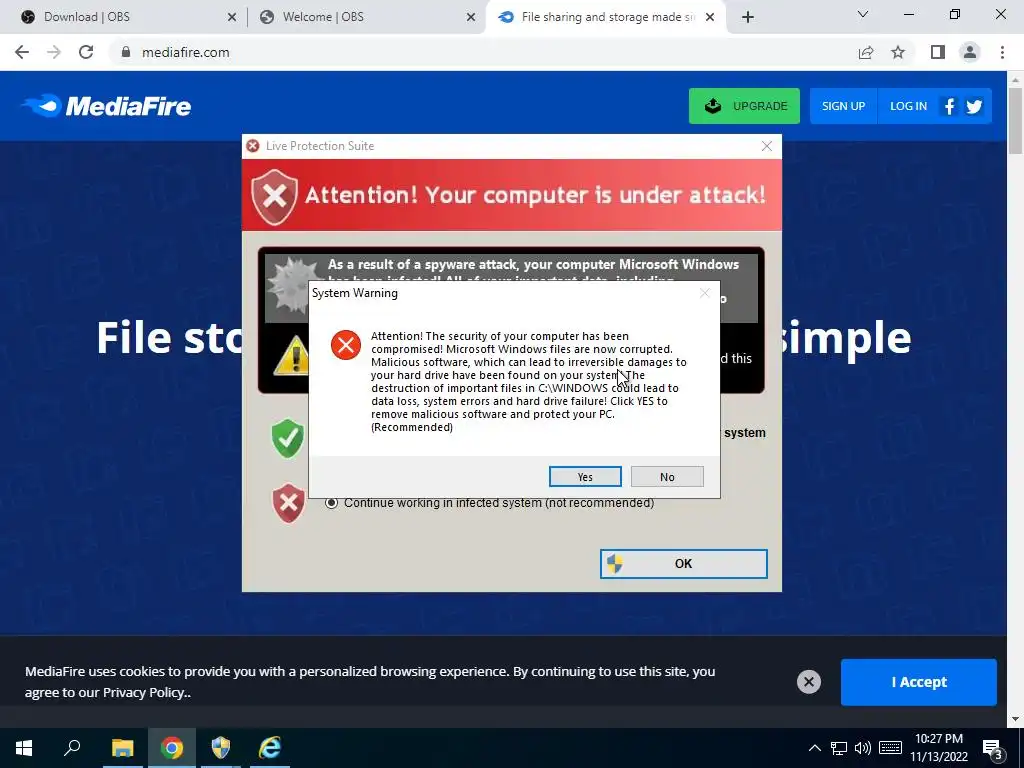1024x768 pixels.
Task: Accept cookies with I Accept button
Action: [x=918, y=682]
